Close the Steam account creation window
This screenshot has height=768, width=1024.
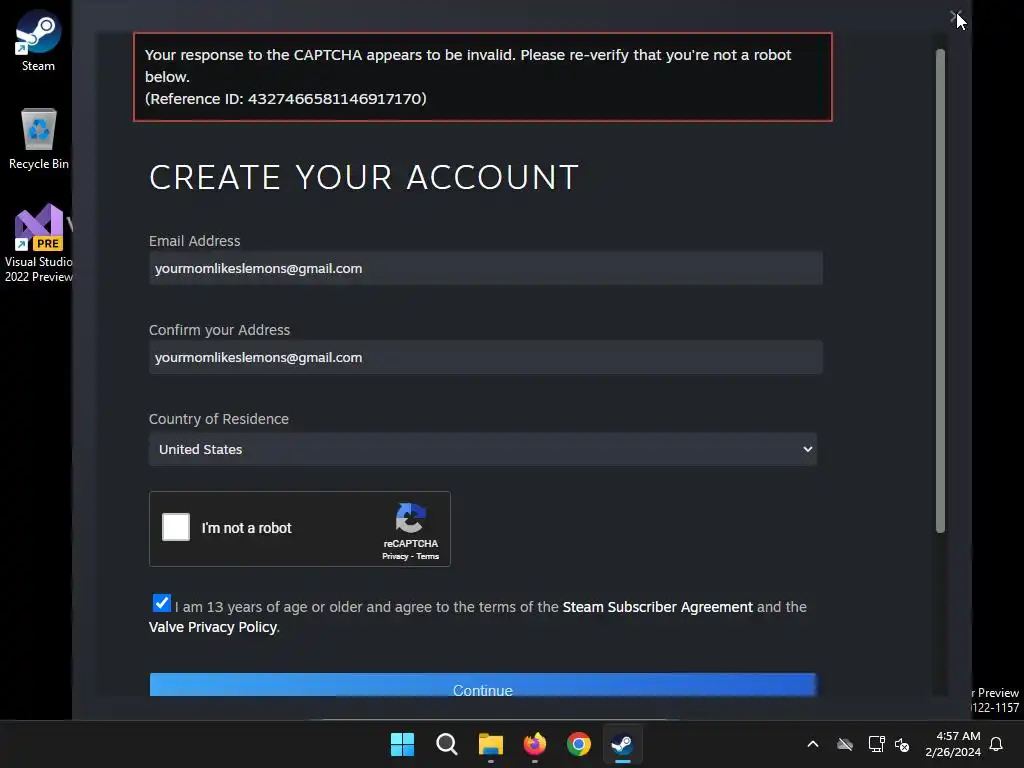point(955,17)
